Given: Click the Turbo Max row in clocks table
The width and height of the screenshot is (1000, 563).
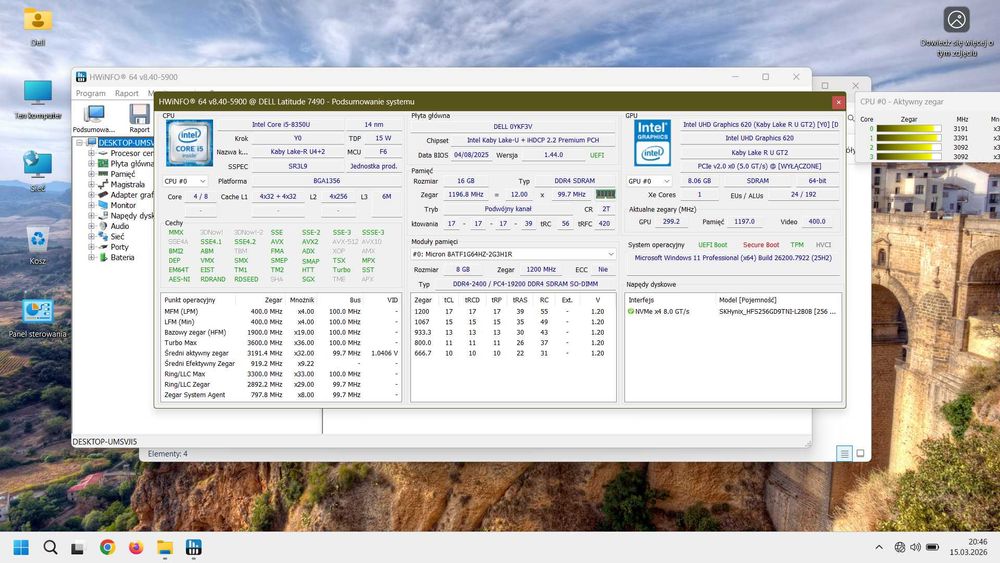Looking at the screenshot, I should (281, 342).
